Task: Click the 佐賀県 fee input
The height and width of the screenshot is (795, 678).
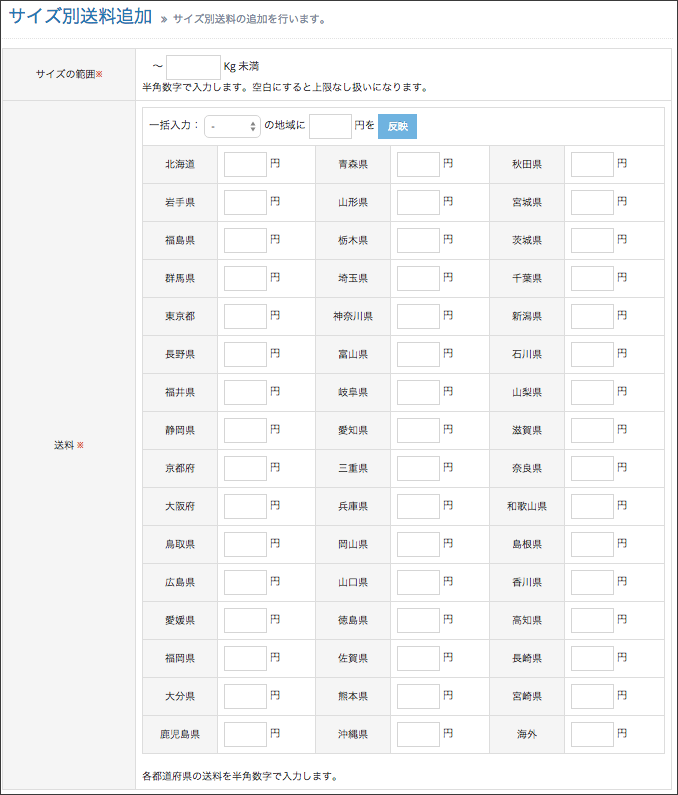Action: (x=418, y=659)
